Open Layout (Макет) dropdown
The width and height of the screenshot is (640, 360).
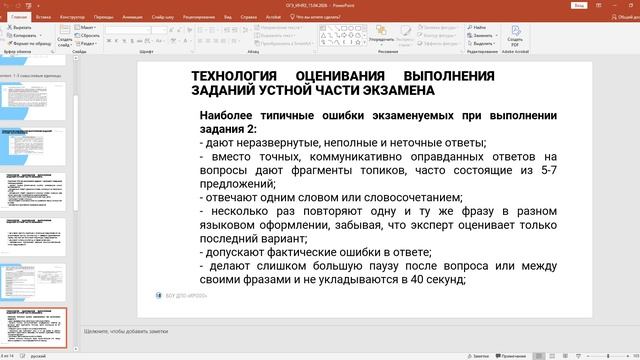(85, 27)
